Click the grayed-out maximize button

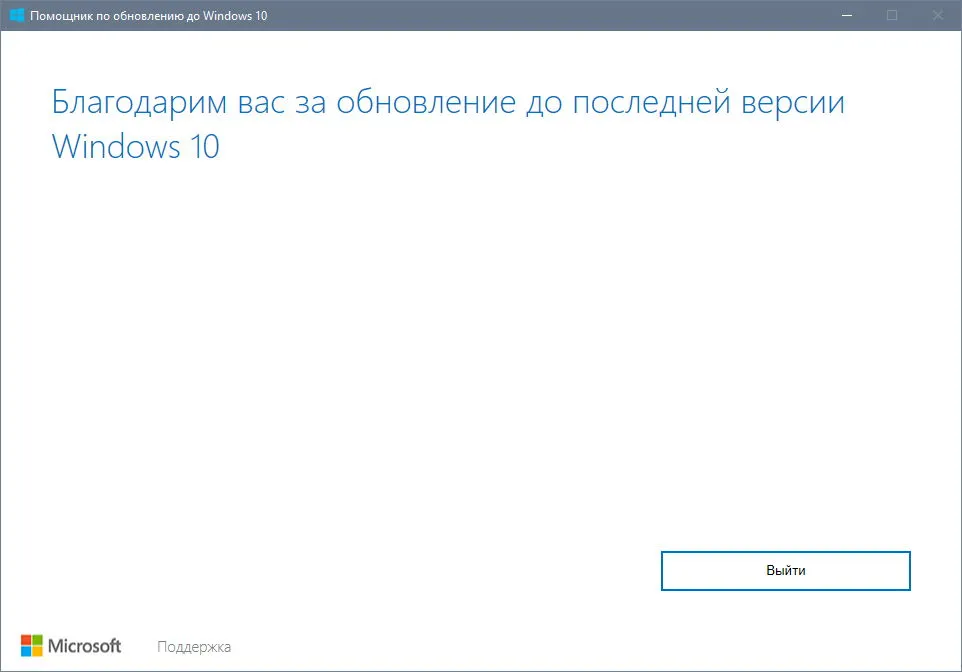[x=892, y=15]
